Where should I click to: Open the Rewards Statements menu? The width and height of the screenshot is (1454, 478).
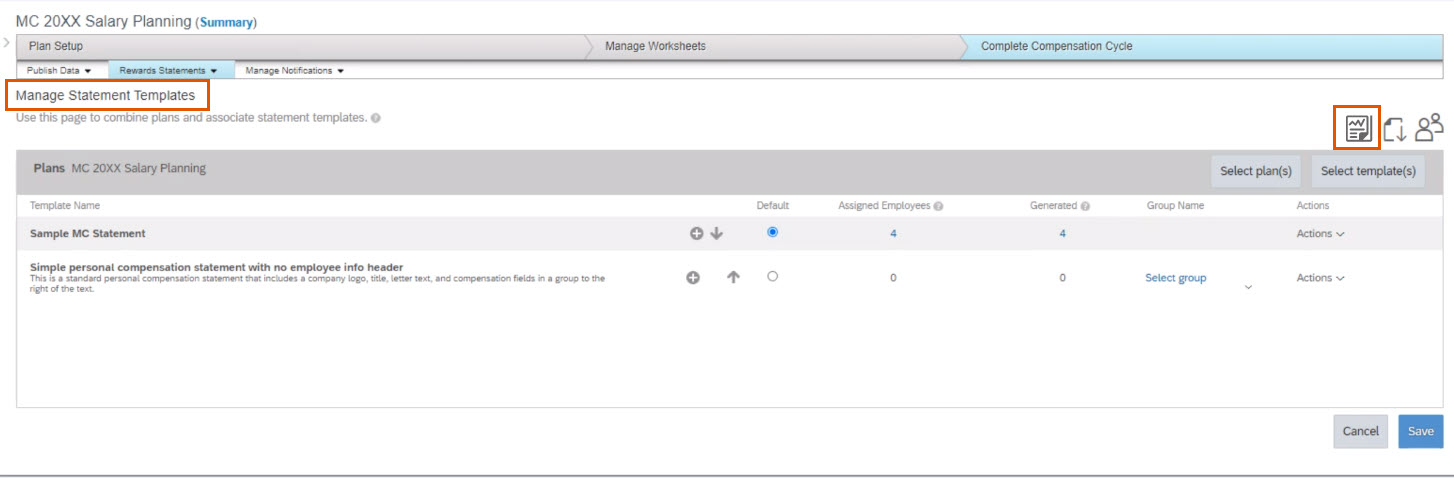168,71
